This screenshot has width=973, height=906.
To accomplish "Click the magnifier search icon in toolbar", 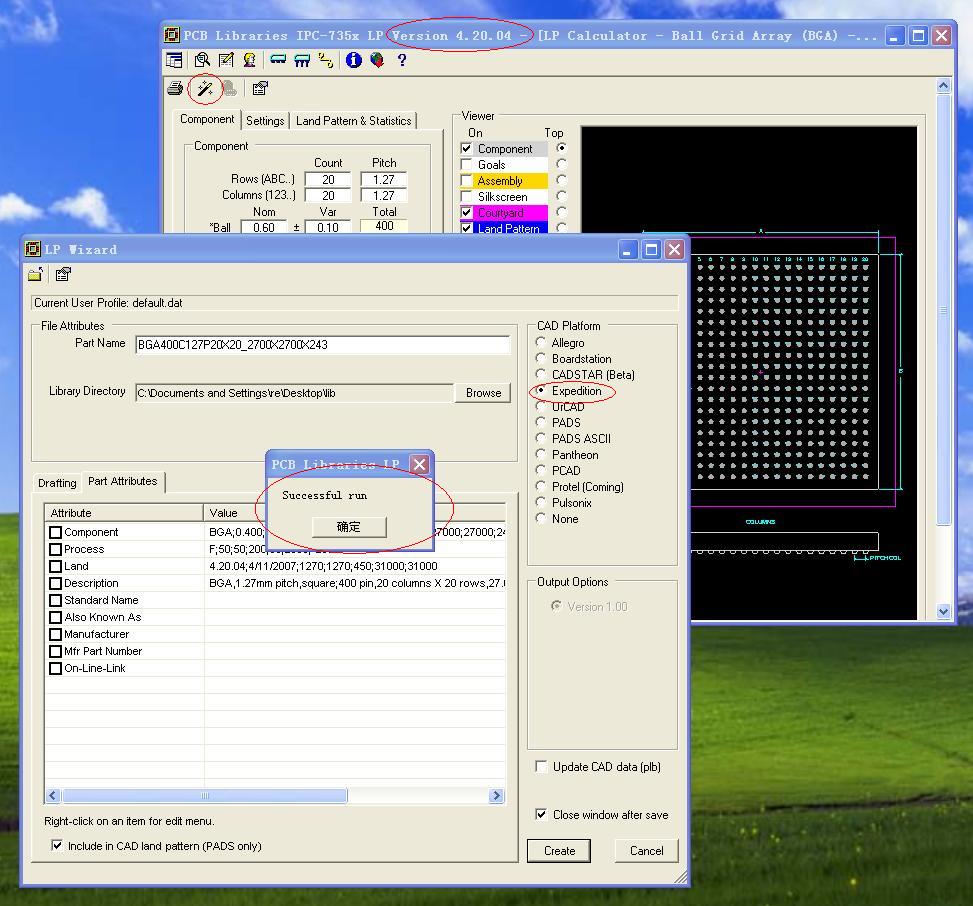I will (202, 60).
